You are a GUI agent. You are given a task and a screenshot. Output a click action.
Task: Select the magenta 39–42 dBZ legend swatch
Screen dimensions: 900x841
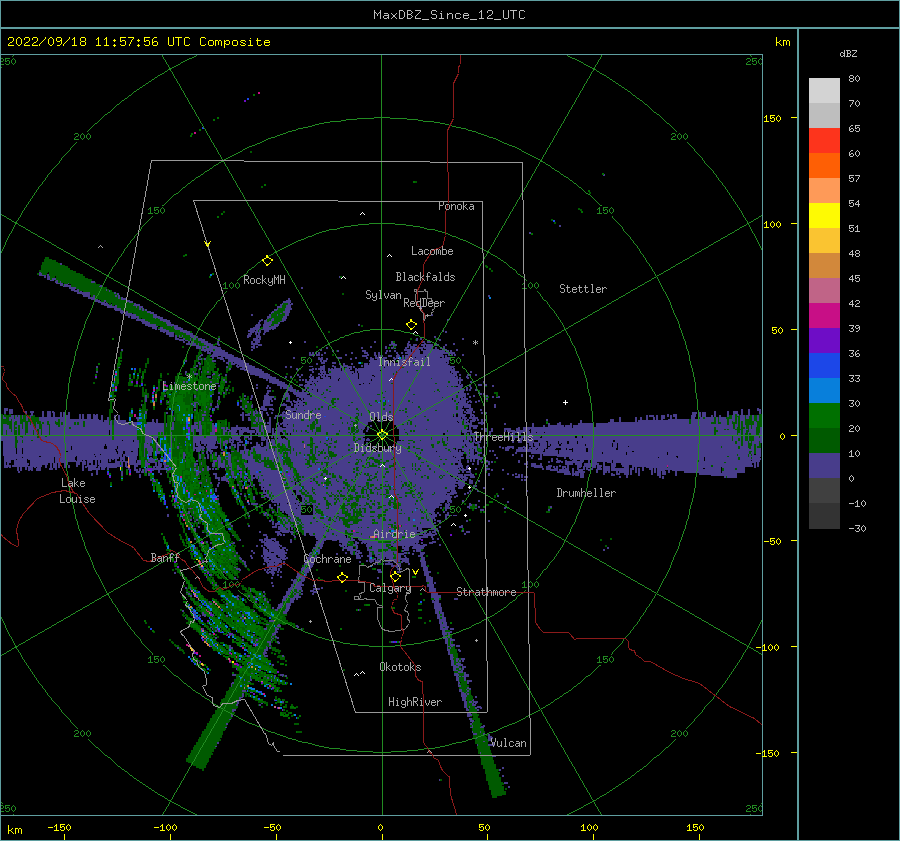click(x=824, y=316)
